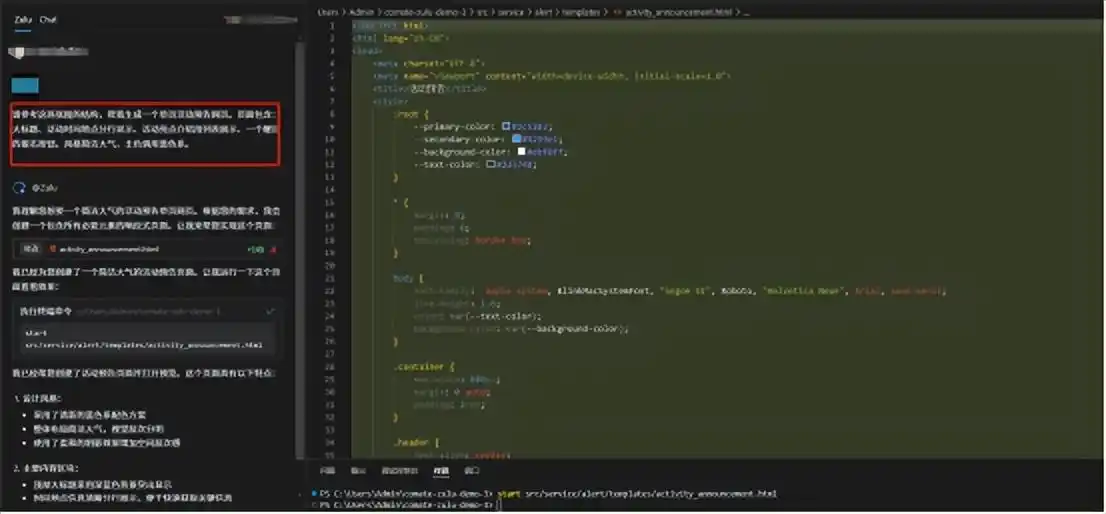Image resolution: width=1106 pixels, height=514 pixels.
Task: Click the HTML file icon in chat file card
Action: click(x=52, y=249)
